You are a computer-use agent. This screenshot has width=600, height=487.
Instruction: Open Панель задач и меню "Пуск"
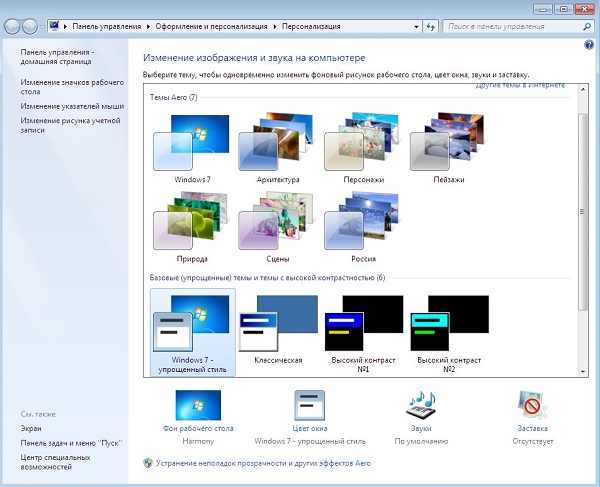(71, 443)
